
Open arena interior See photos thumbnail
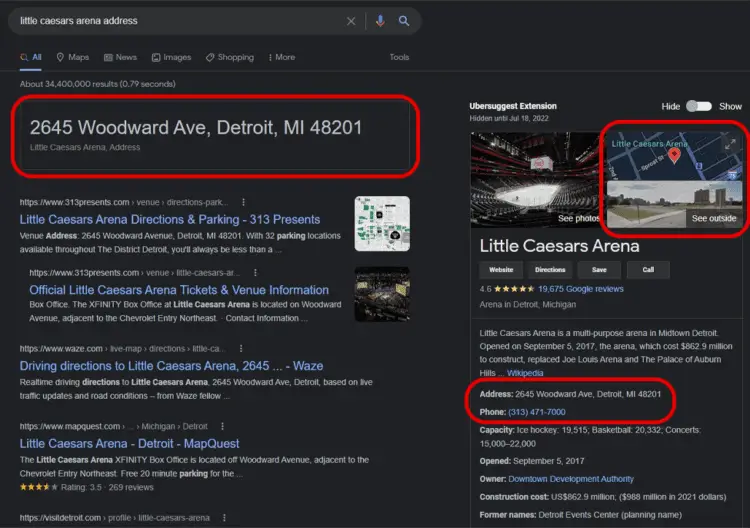pyautogui.click(x=536, y=180)
